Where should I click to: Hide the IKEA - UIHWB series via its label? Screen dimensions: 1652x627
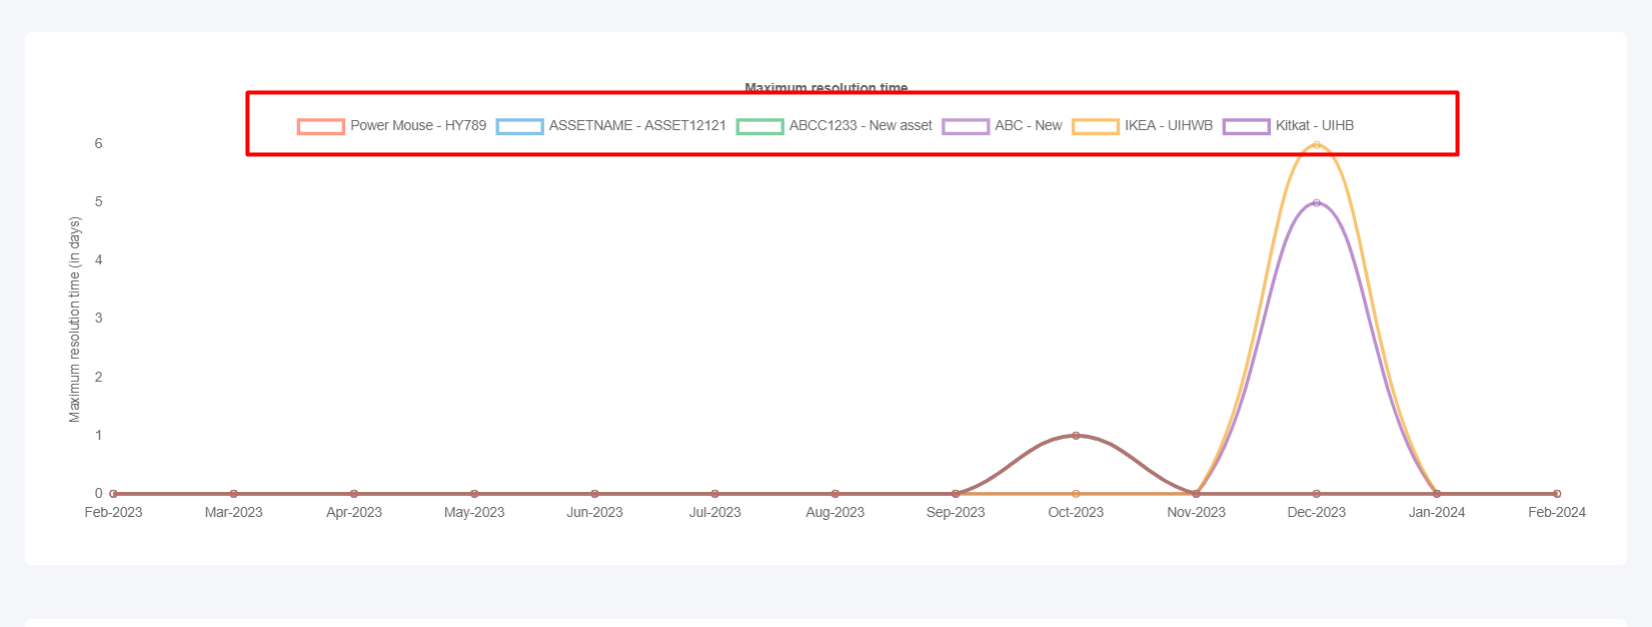pos(1168,126)
